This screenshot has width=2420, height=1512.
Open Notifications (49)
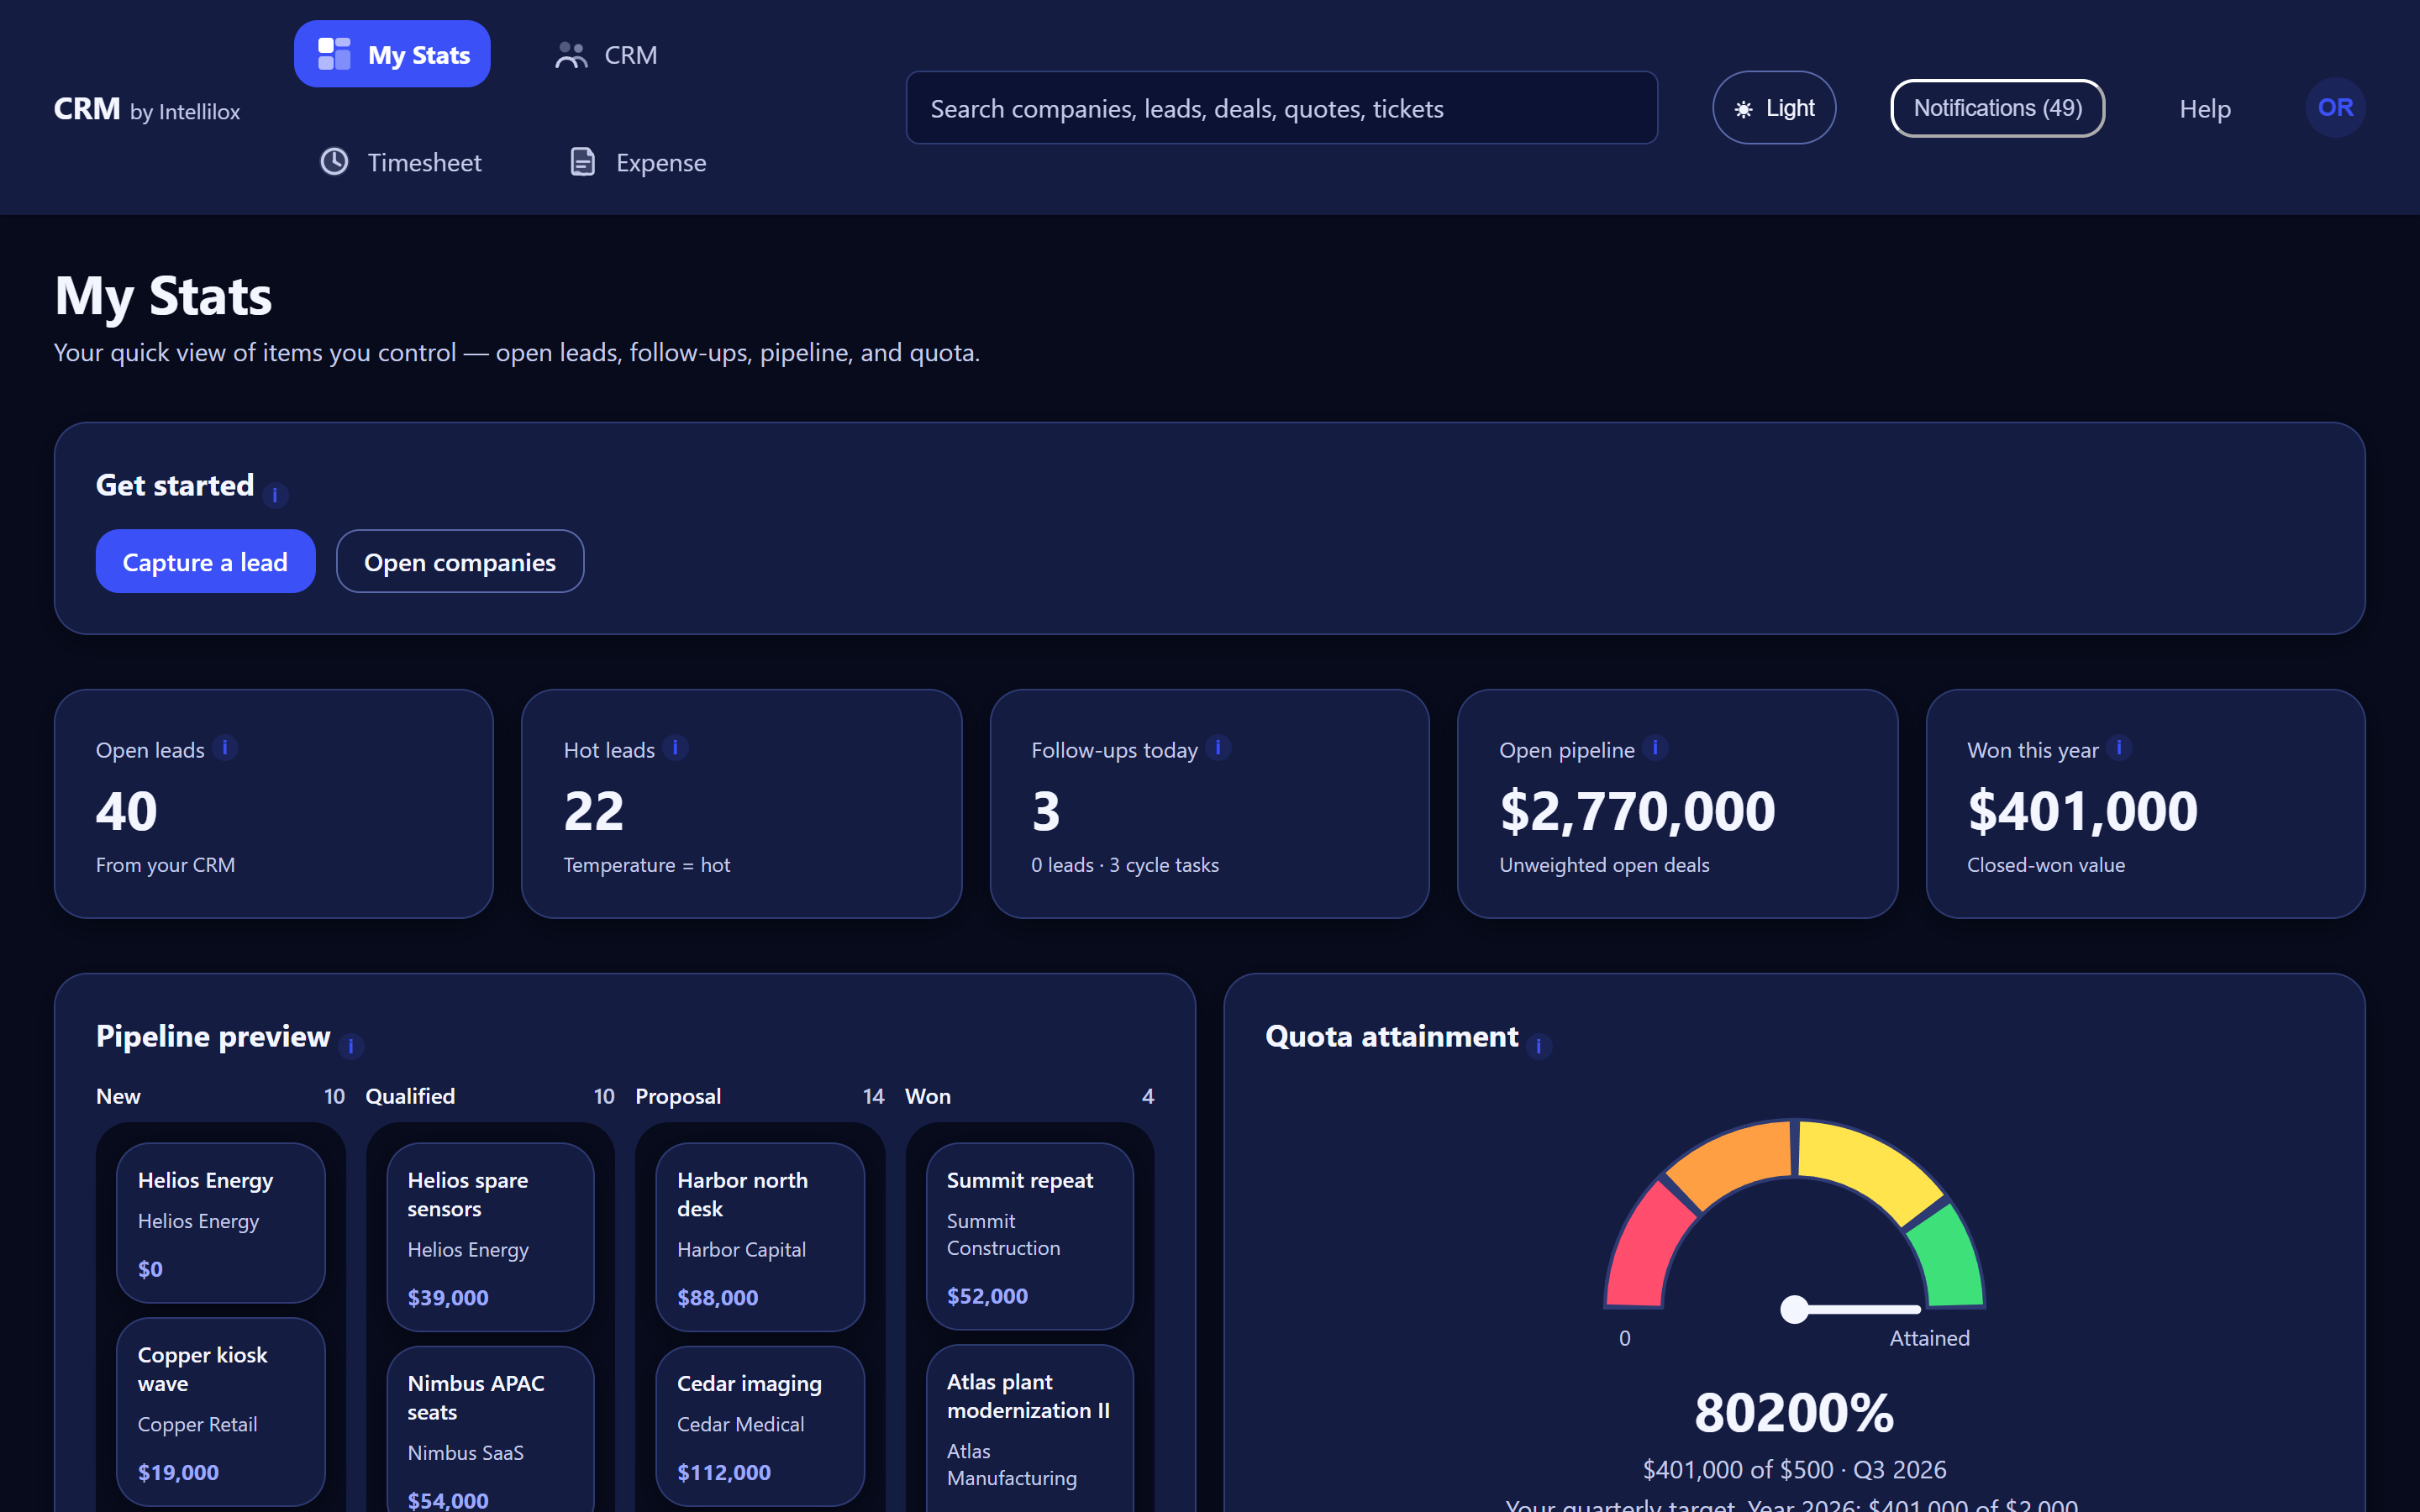pos(1997,108)
